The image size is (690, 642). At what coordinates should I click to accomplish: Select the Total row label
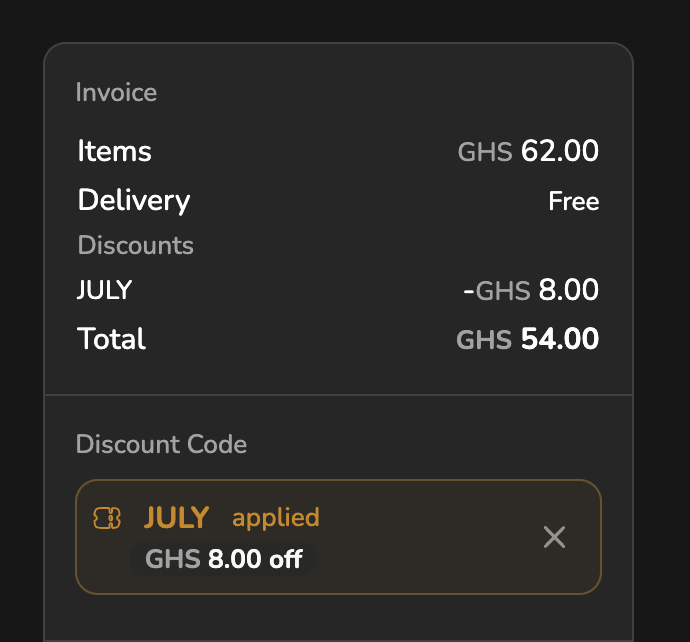pyautogui.click(x=112, y=339)
